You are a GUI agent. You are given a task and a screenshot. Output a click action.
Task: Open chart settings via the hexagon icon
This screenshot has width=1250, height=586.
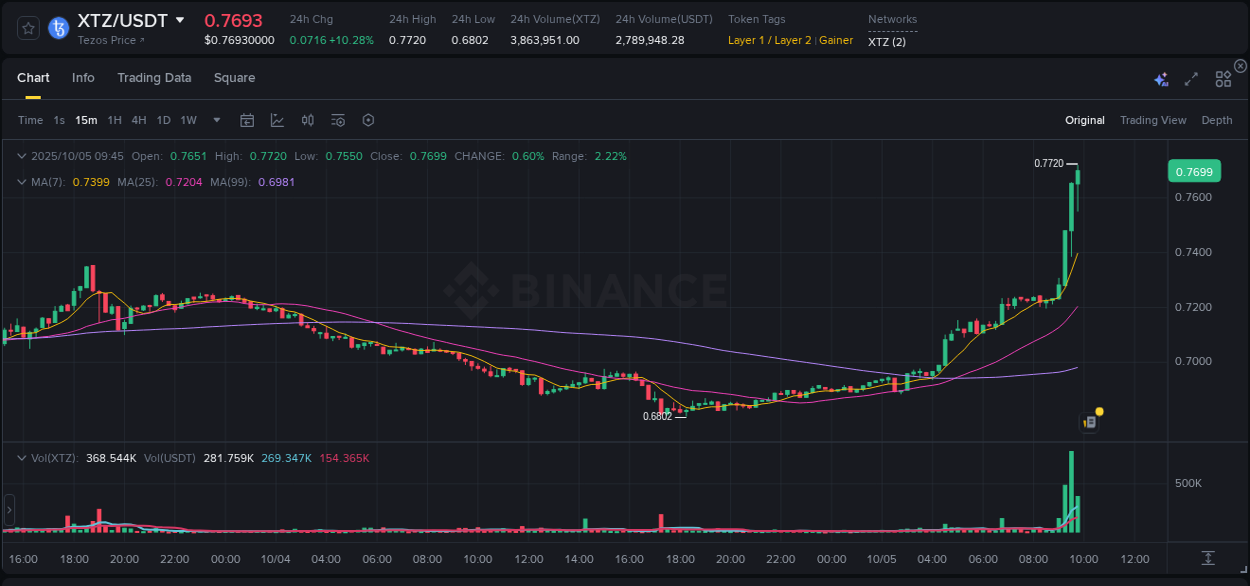(x=368, y=120)
